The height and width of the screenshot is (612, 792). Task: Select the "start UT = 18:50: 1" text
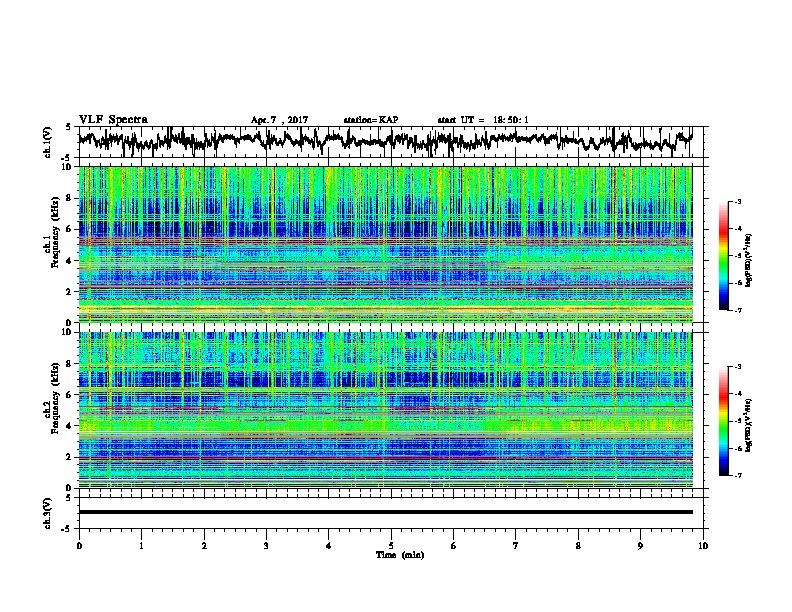coord(483,120)
